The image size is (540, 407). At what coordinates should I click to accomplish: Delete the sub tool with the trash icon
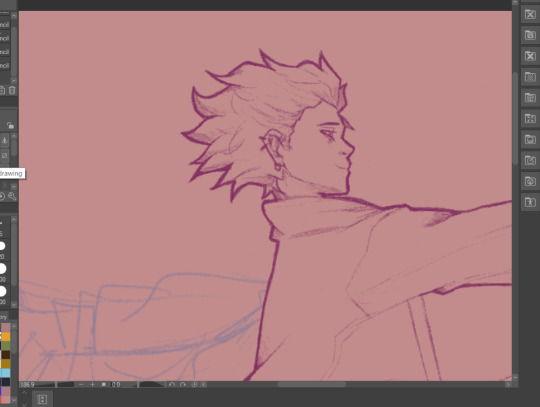12,90
